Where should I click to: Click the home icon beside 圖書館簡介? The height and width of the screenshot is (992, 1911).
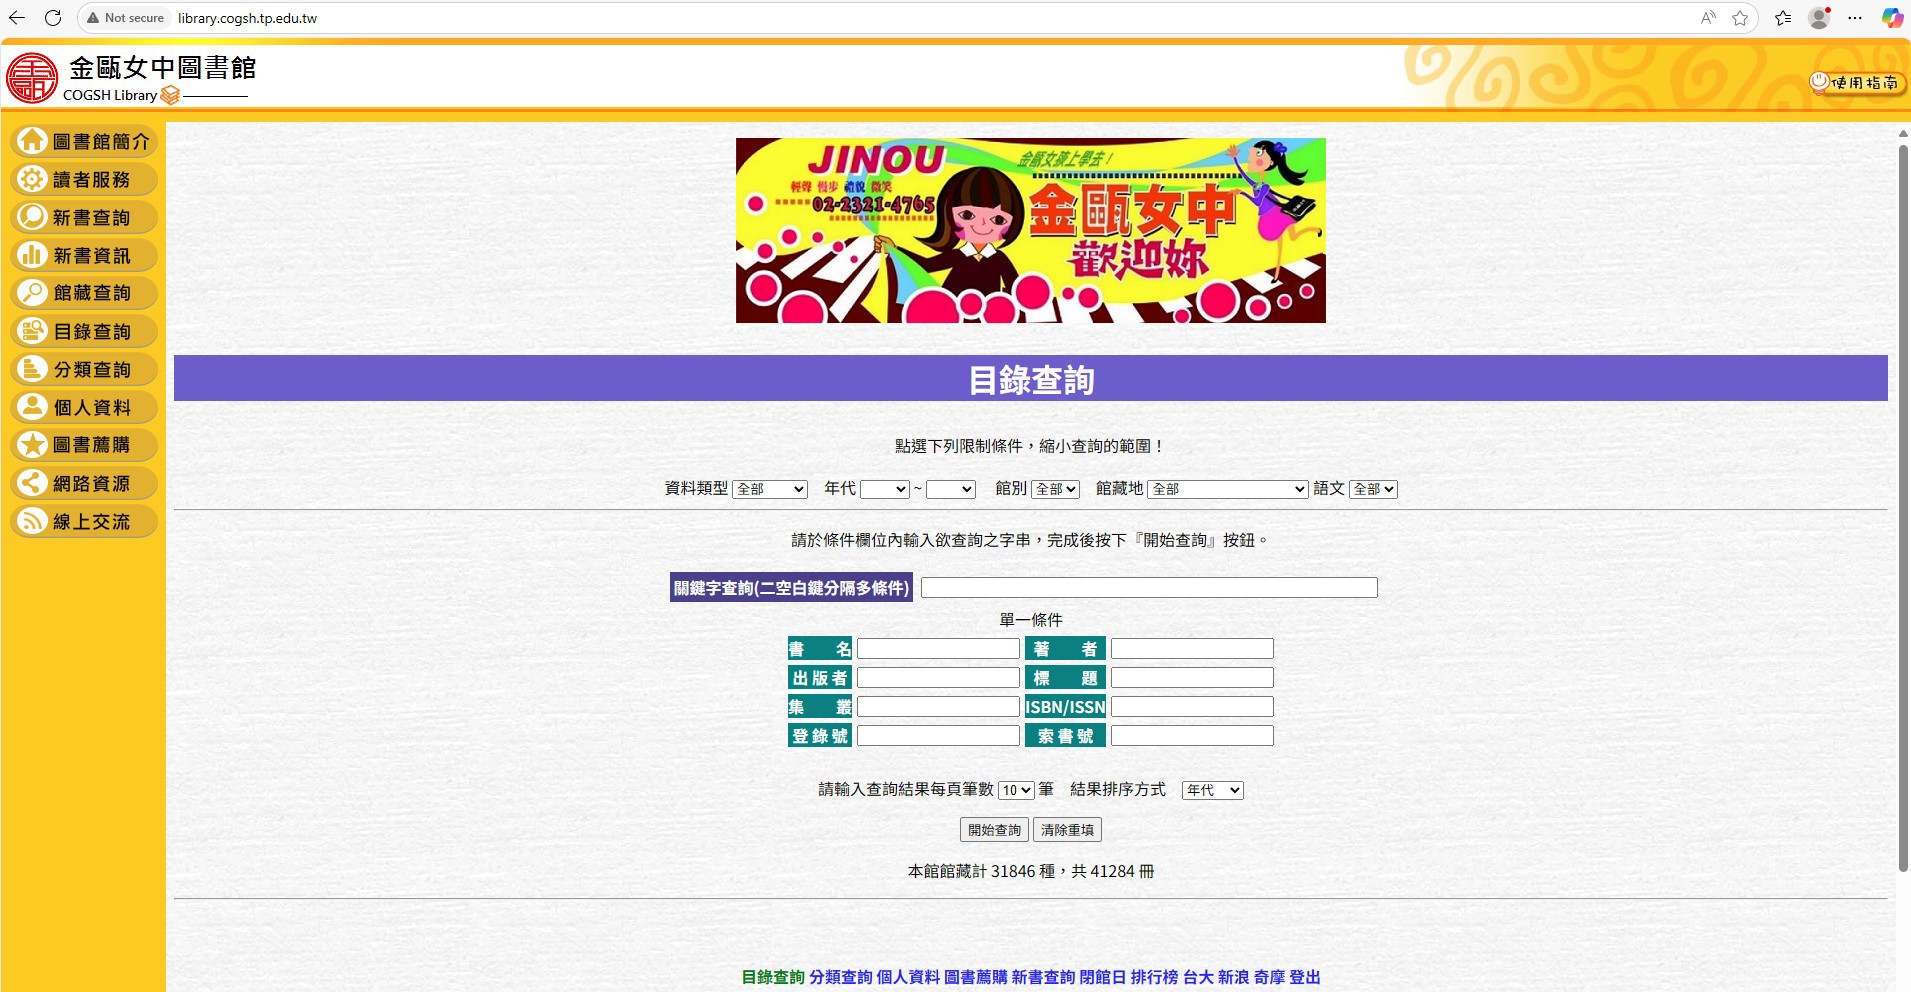32,141
